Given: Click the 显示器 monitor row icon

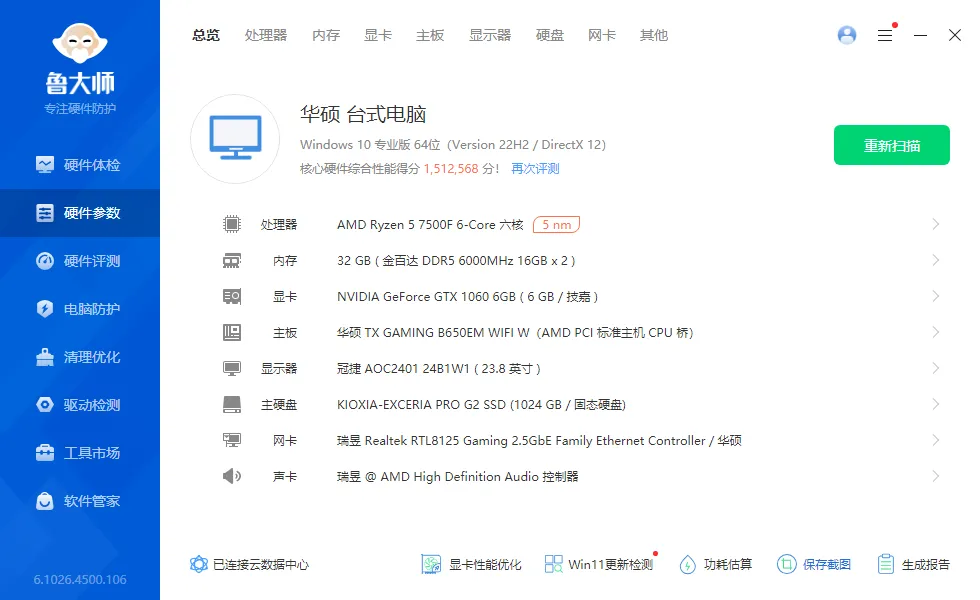Looking at the screenshot, I should [x=232, y=368].
